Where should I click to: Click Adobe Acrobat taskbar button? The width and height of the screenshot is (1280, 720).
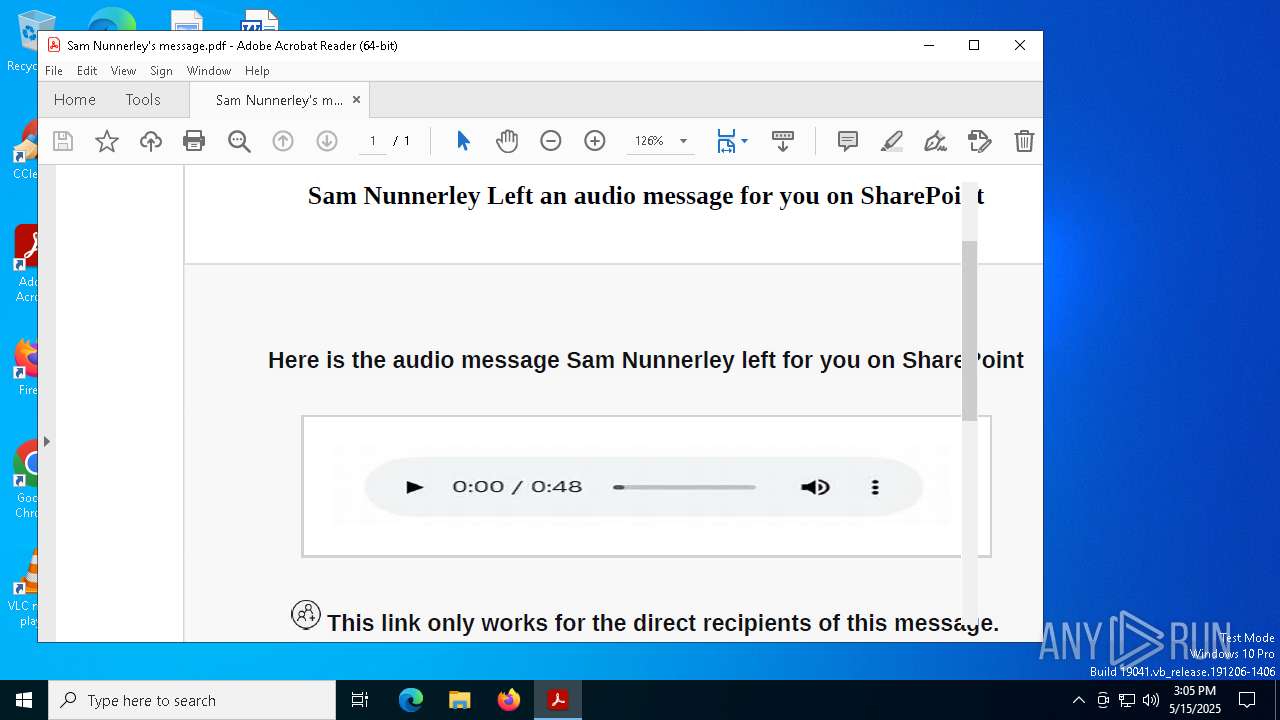click(x=558, y=700)
